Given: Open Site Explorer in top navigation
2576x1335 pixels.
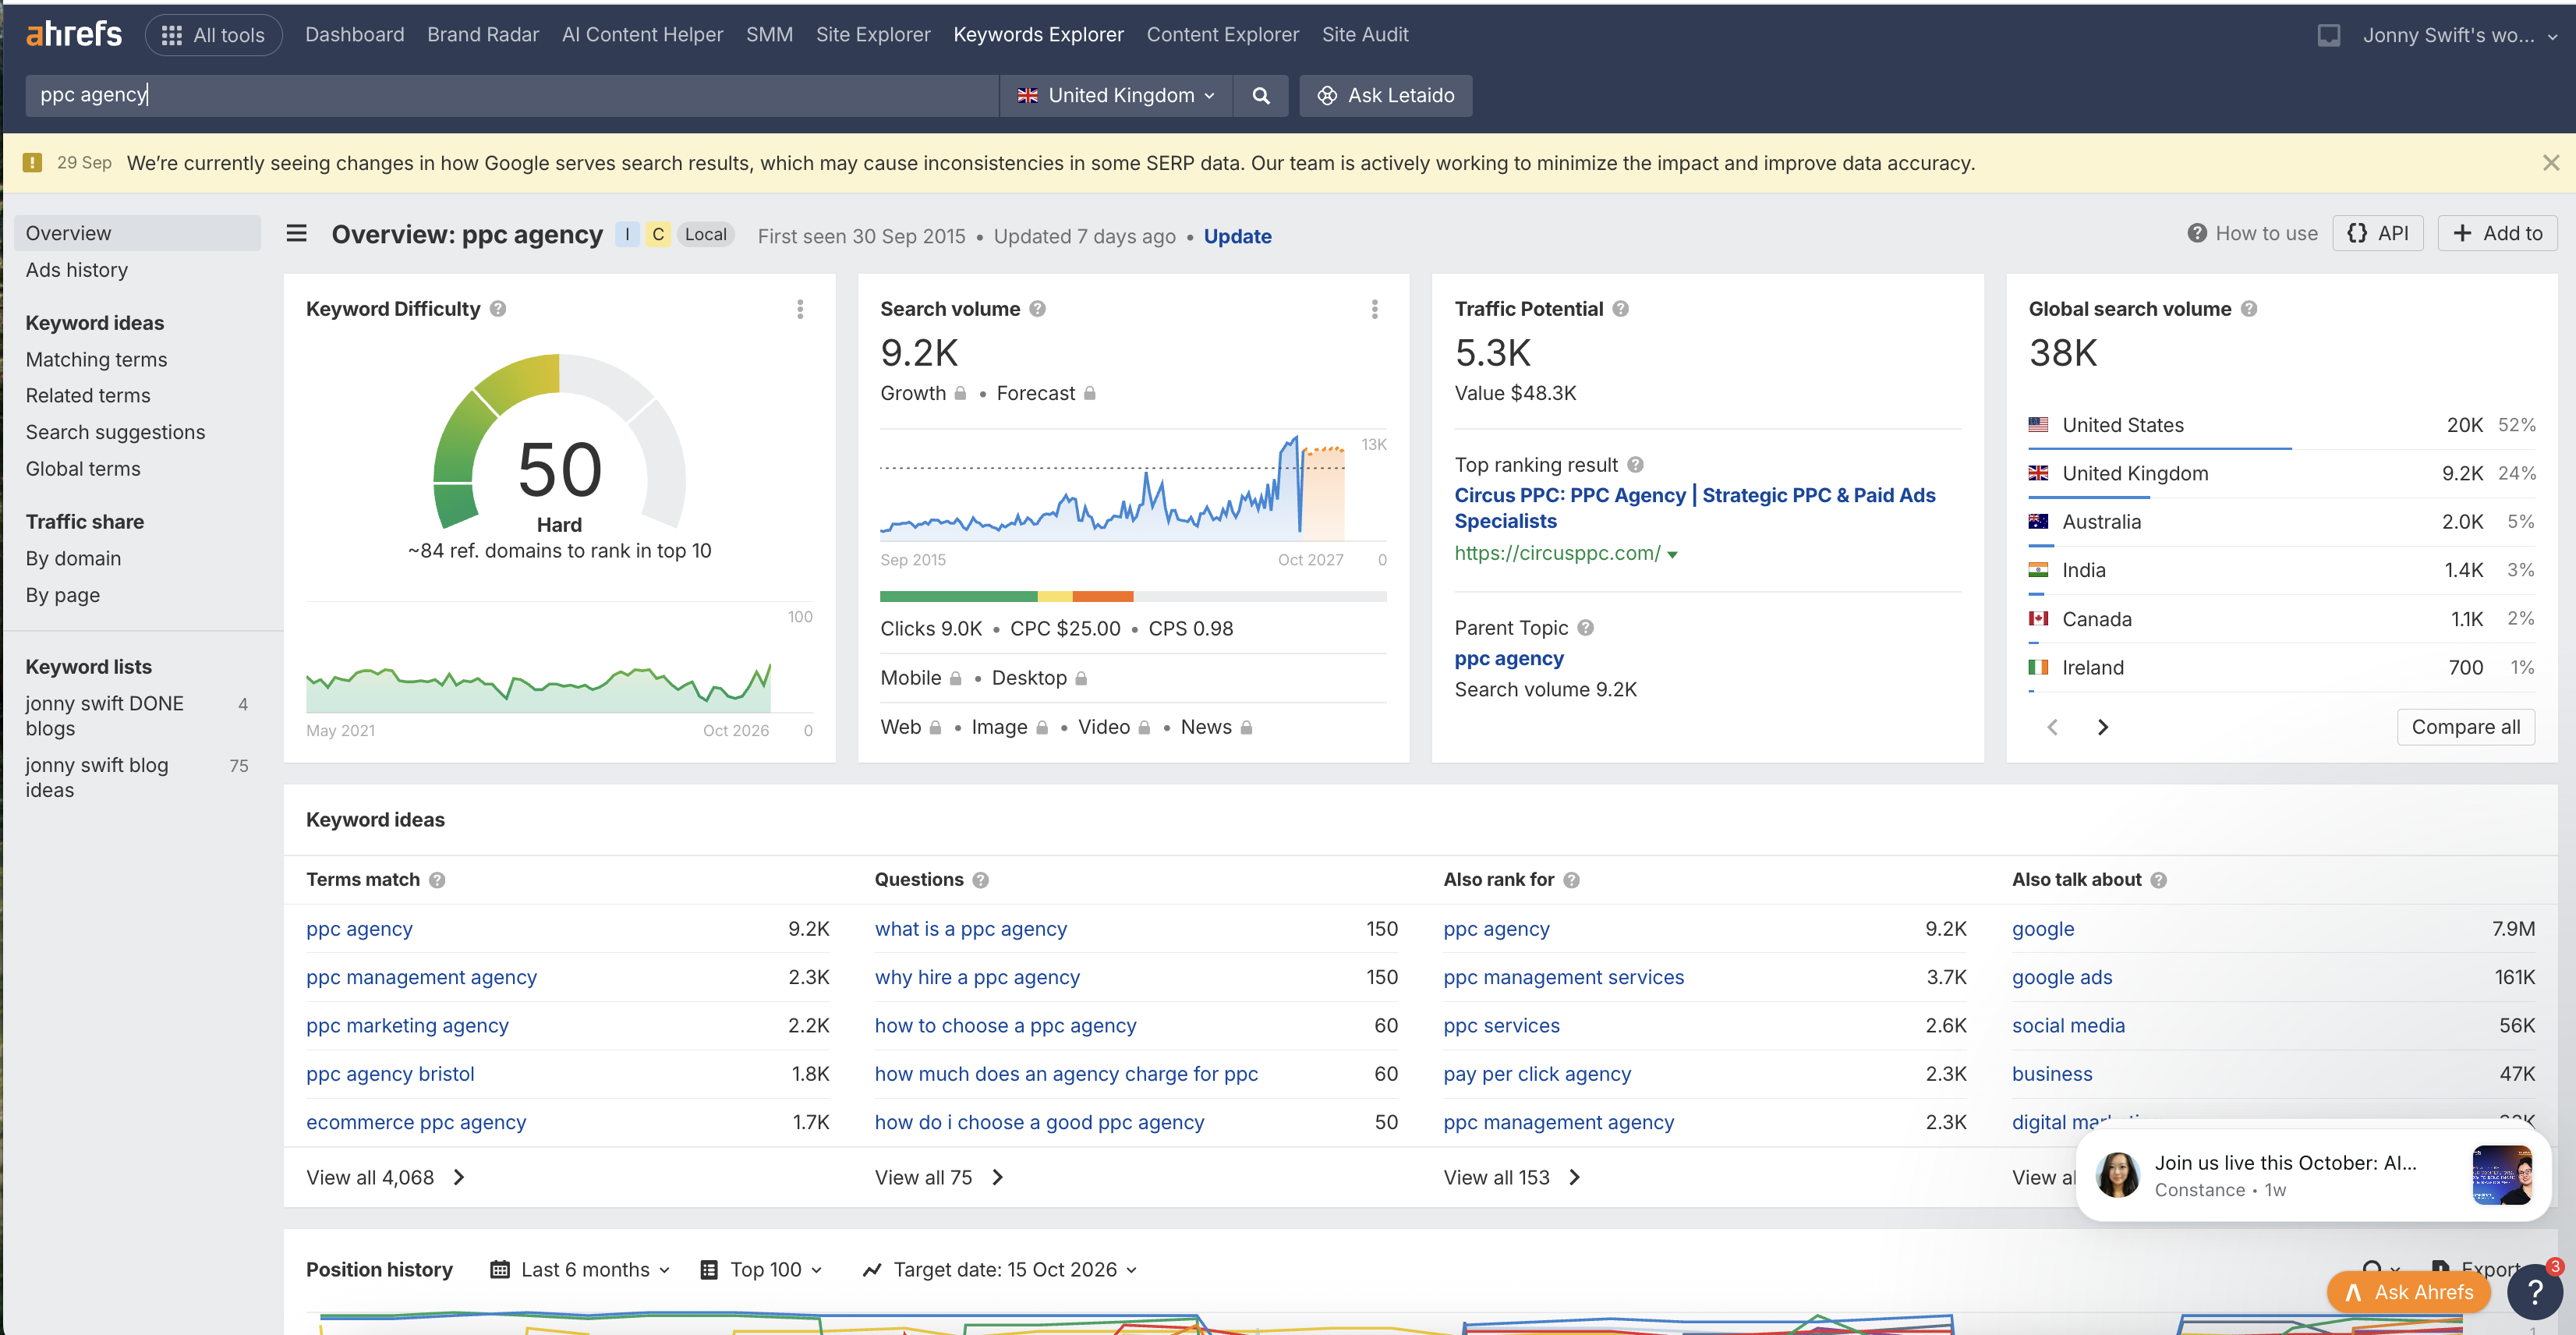Looking at the screenshot, I should (x=872, y=35).
